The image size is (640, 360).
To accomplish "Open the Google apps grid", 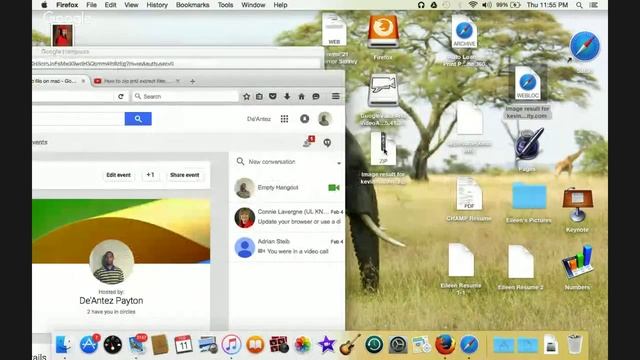I will click(x=284, y=119).
